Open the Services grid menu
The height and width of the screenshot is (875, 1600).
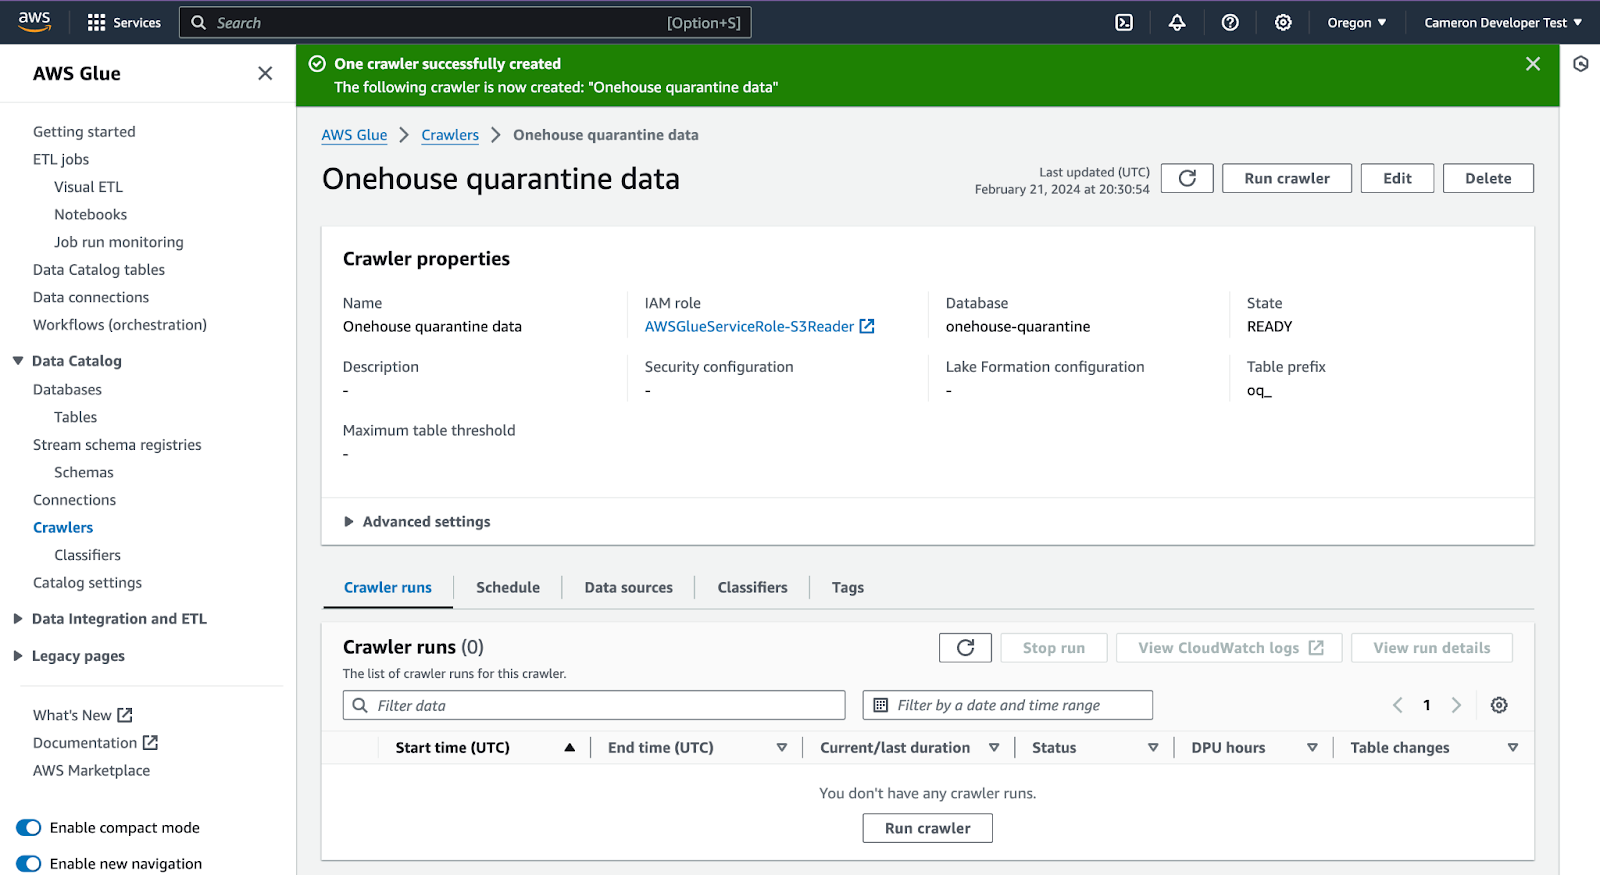tap(124, 22)
